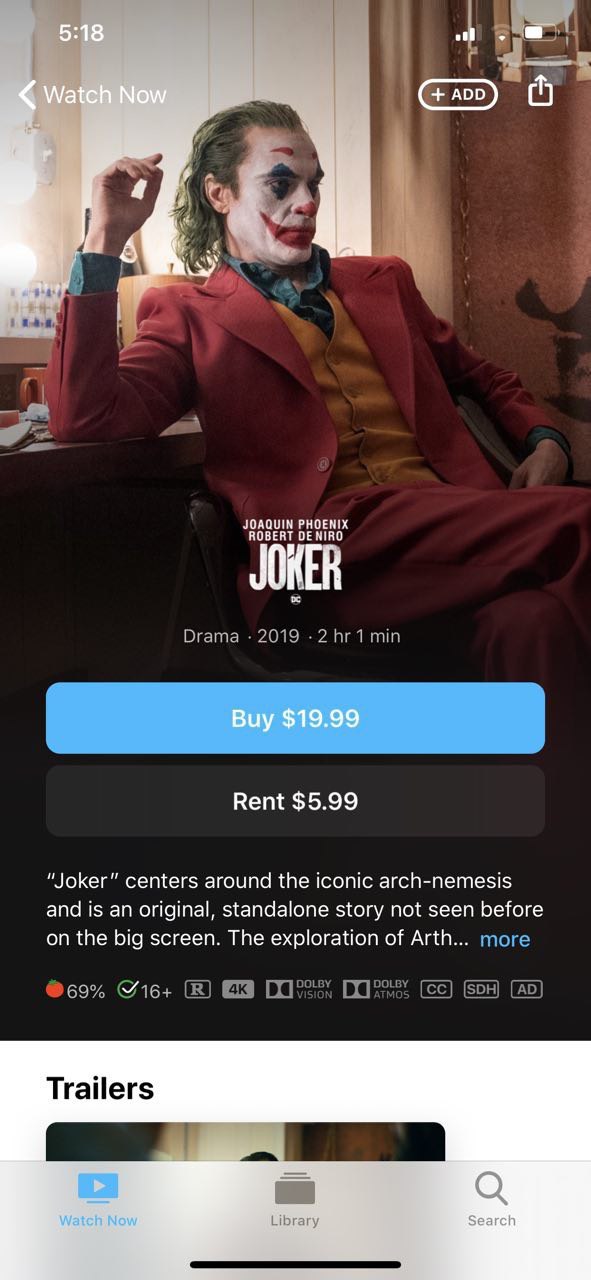Tap the SDH subtitles badge
Viewport: 591px width, 1280px height.
[481, 989]
